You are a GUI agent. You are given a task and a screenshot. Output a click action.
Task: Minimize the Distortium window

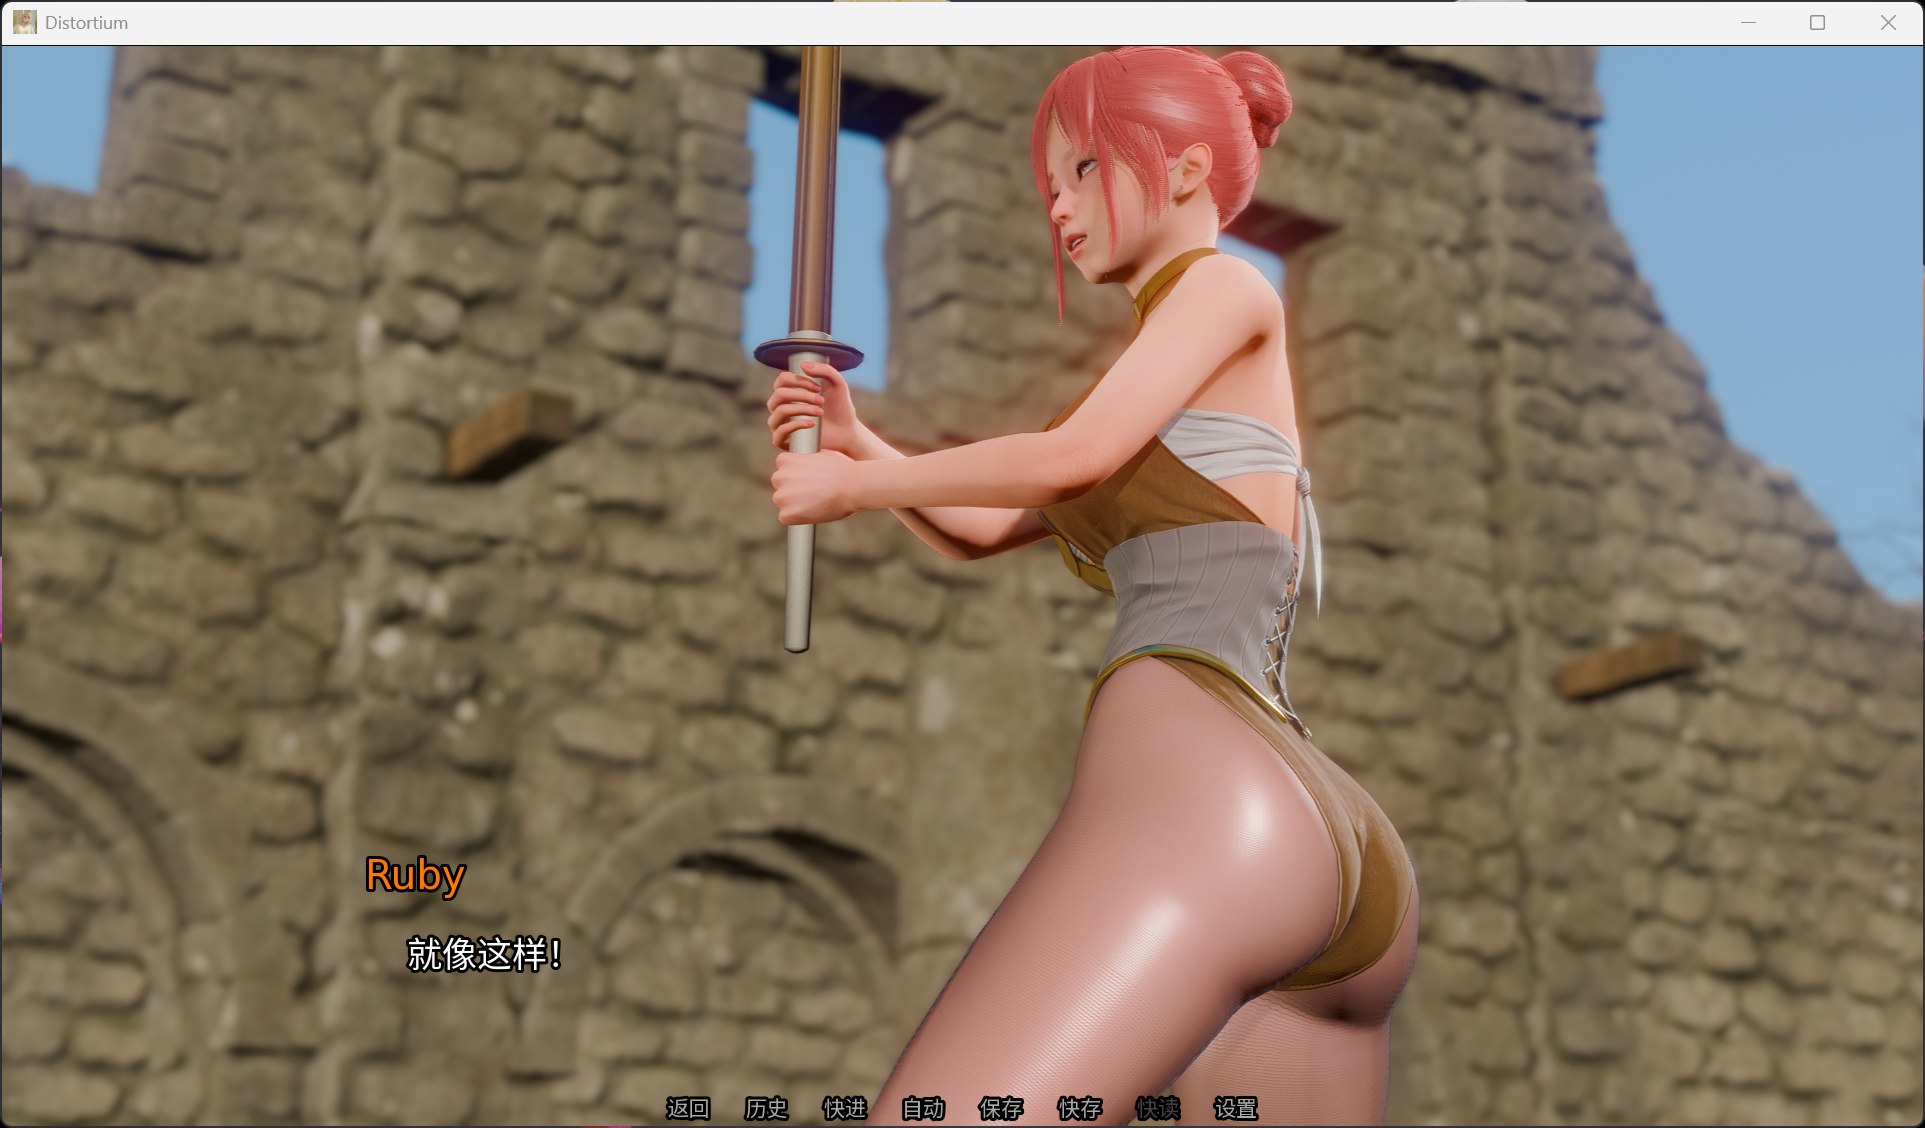1748,22
